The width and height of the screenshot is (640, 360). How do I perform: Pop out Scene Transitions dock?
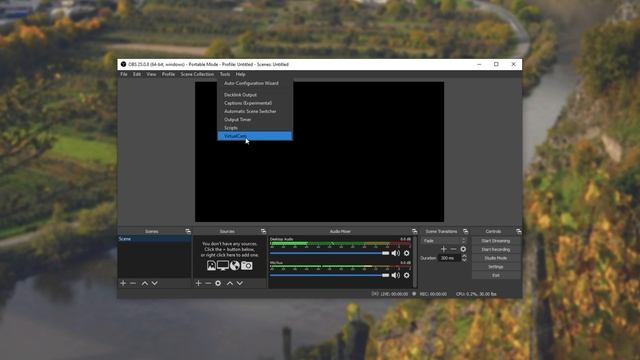coord(466,231)
